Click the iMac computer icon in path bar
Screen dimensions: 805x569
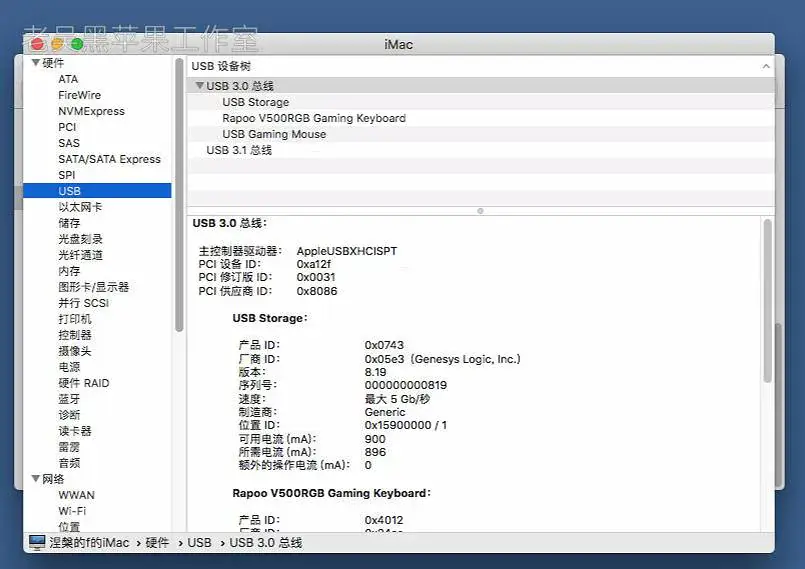[37, 542]
